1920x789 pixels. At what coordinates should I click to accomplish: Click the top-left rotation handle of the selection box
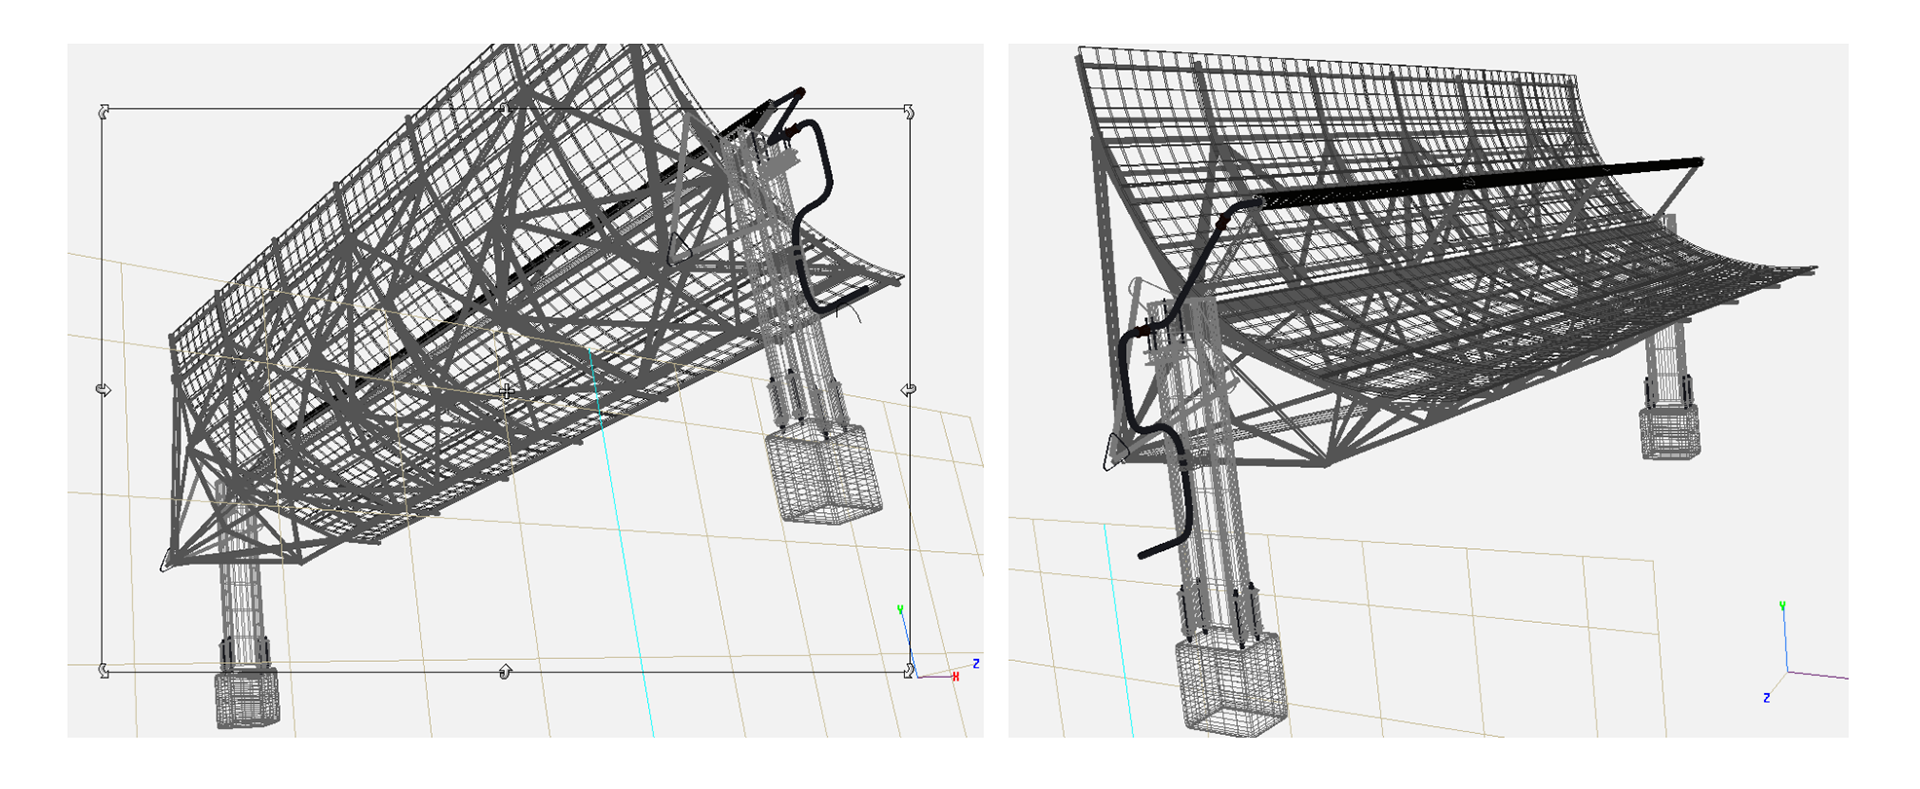tap(104, 111)
